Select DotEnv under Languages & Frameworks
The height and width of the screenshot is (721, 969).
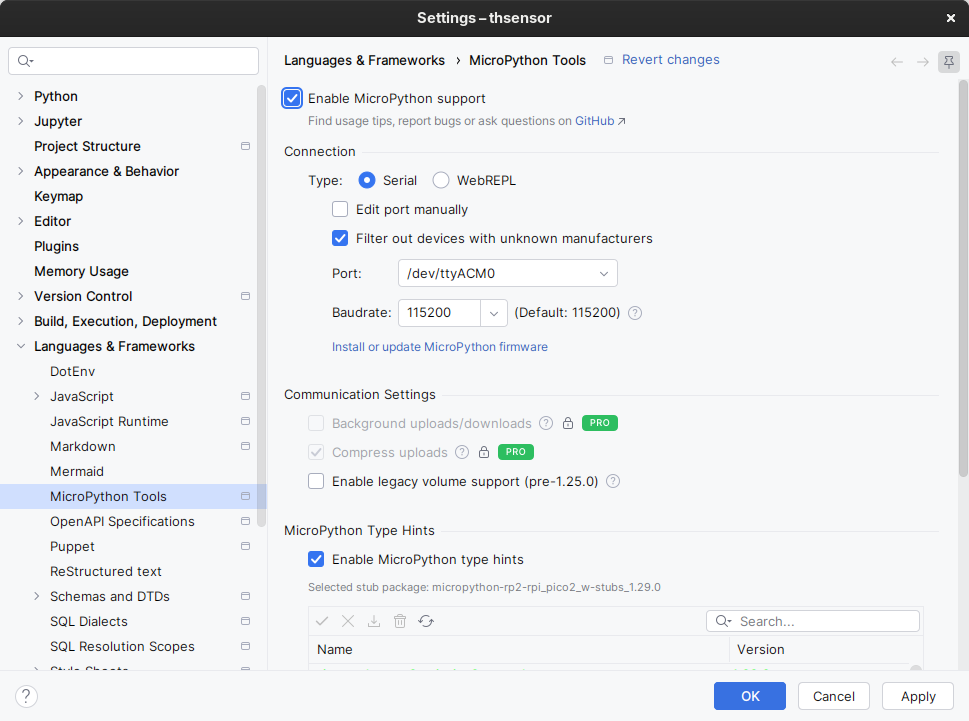(72, 371)
